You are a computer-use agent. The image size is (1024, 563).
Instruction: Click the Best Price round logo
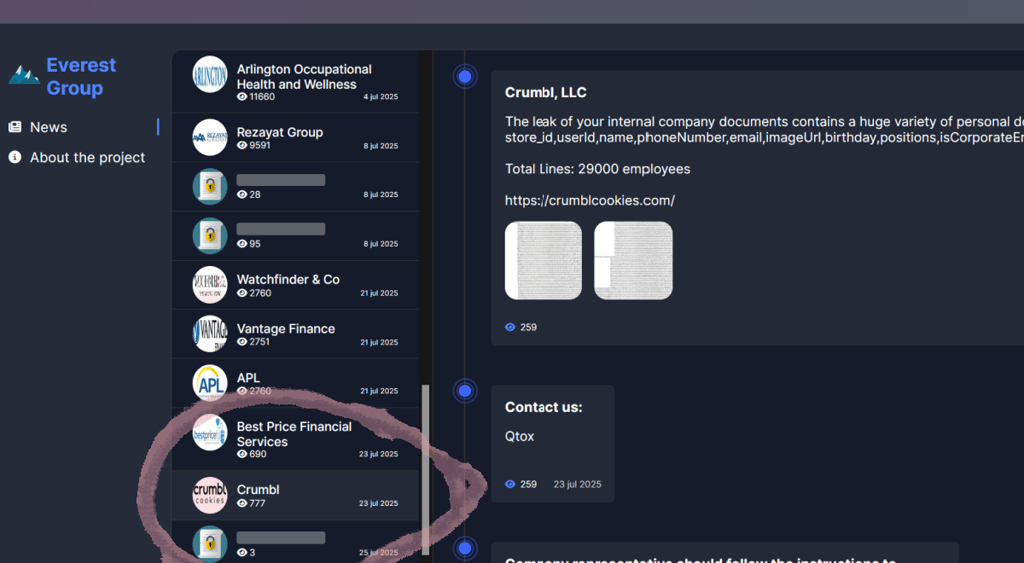click(x=210, y=432)
